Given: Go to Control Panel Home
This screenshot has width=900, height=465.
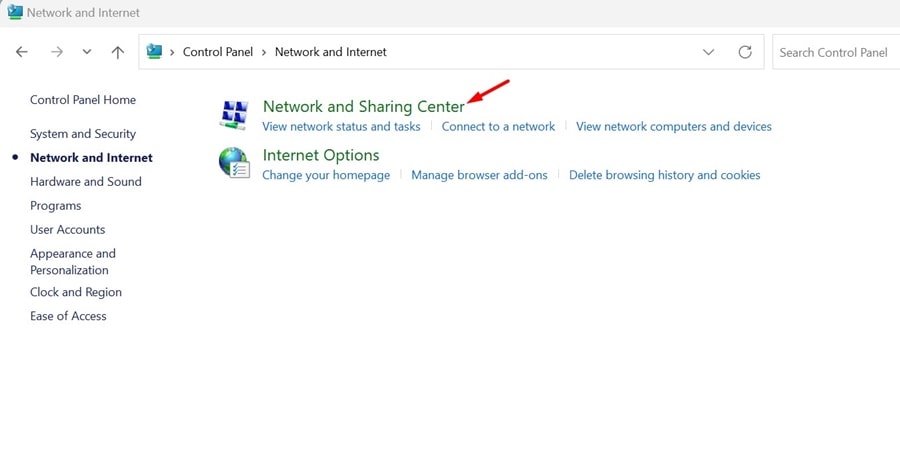Looking at the screenshot, I should click(x=83, y=100).
